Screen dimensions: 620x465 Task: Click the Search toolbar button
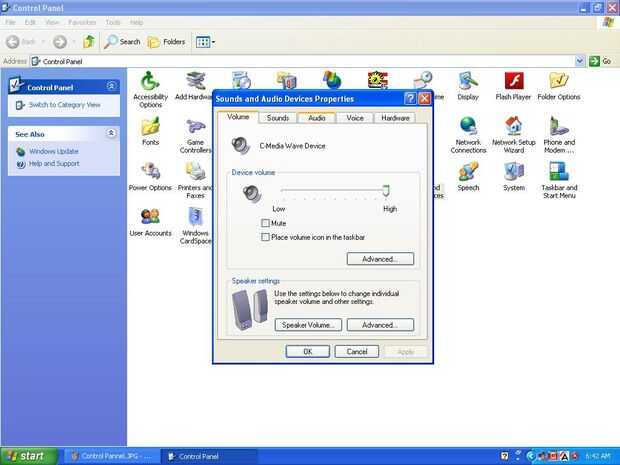pyautogui.click(x=122, y=42)
